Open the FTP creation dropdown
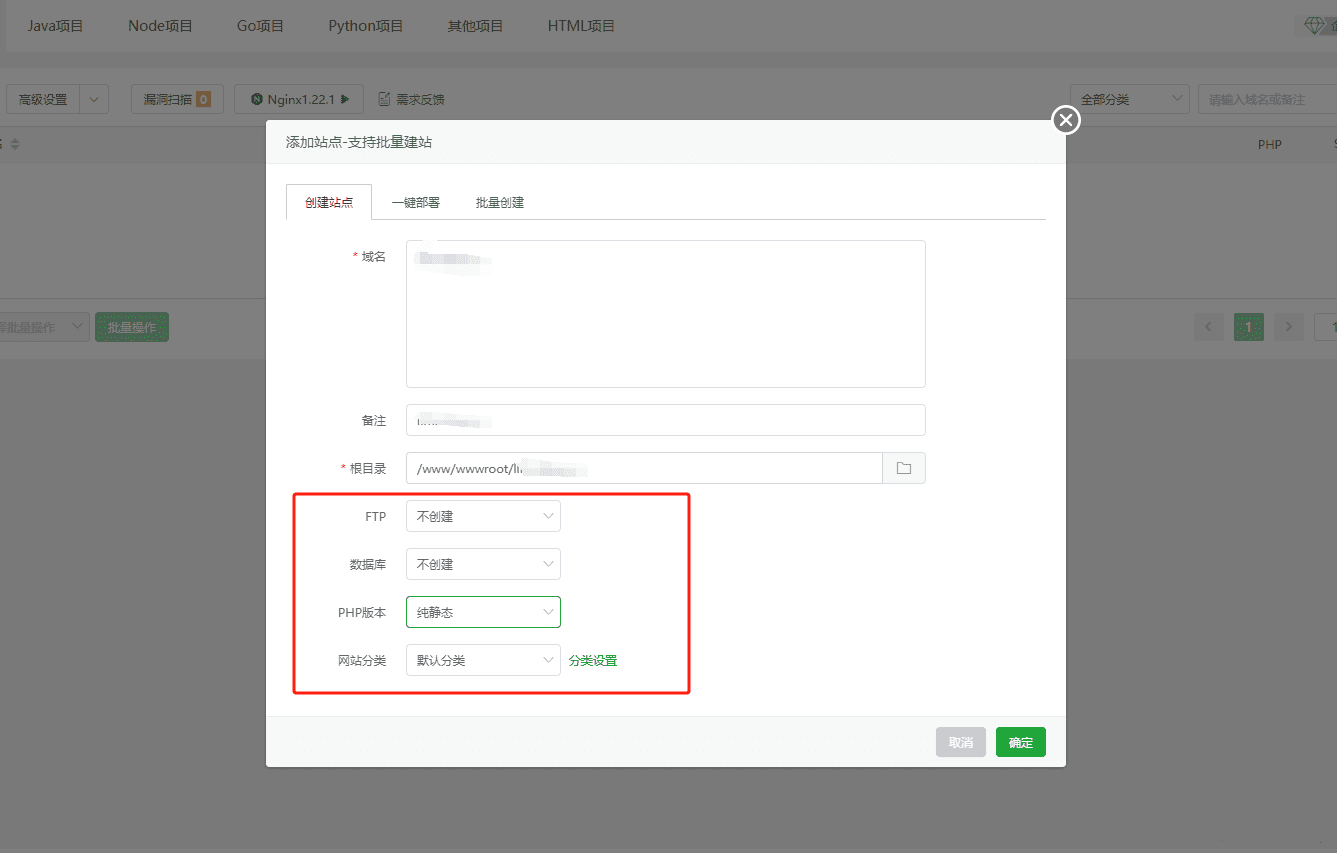The width and height of the screenshot is (1337, 853). point(483,515)
